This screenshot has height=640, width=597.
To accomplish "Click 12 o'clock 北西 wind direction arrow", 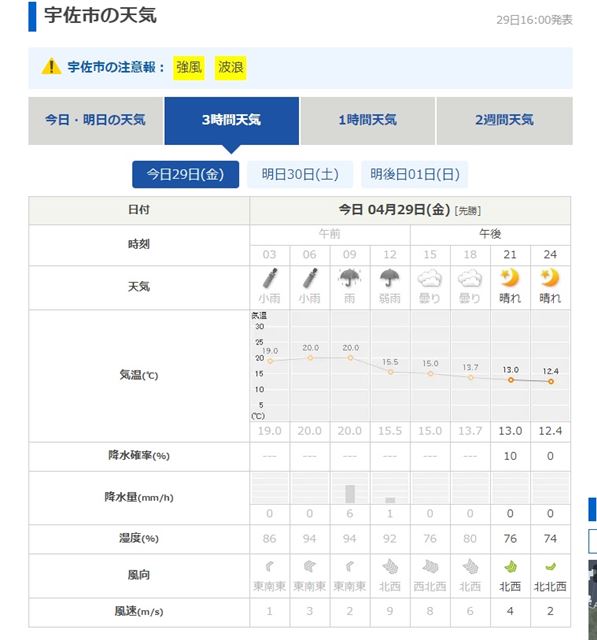I will [390, 567].
